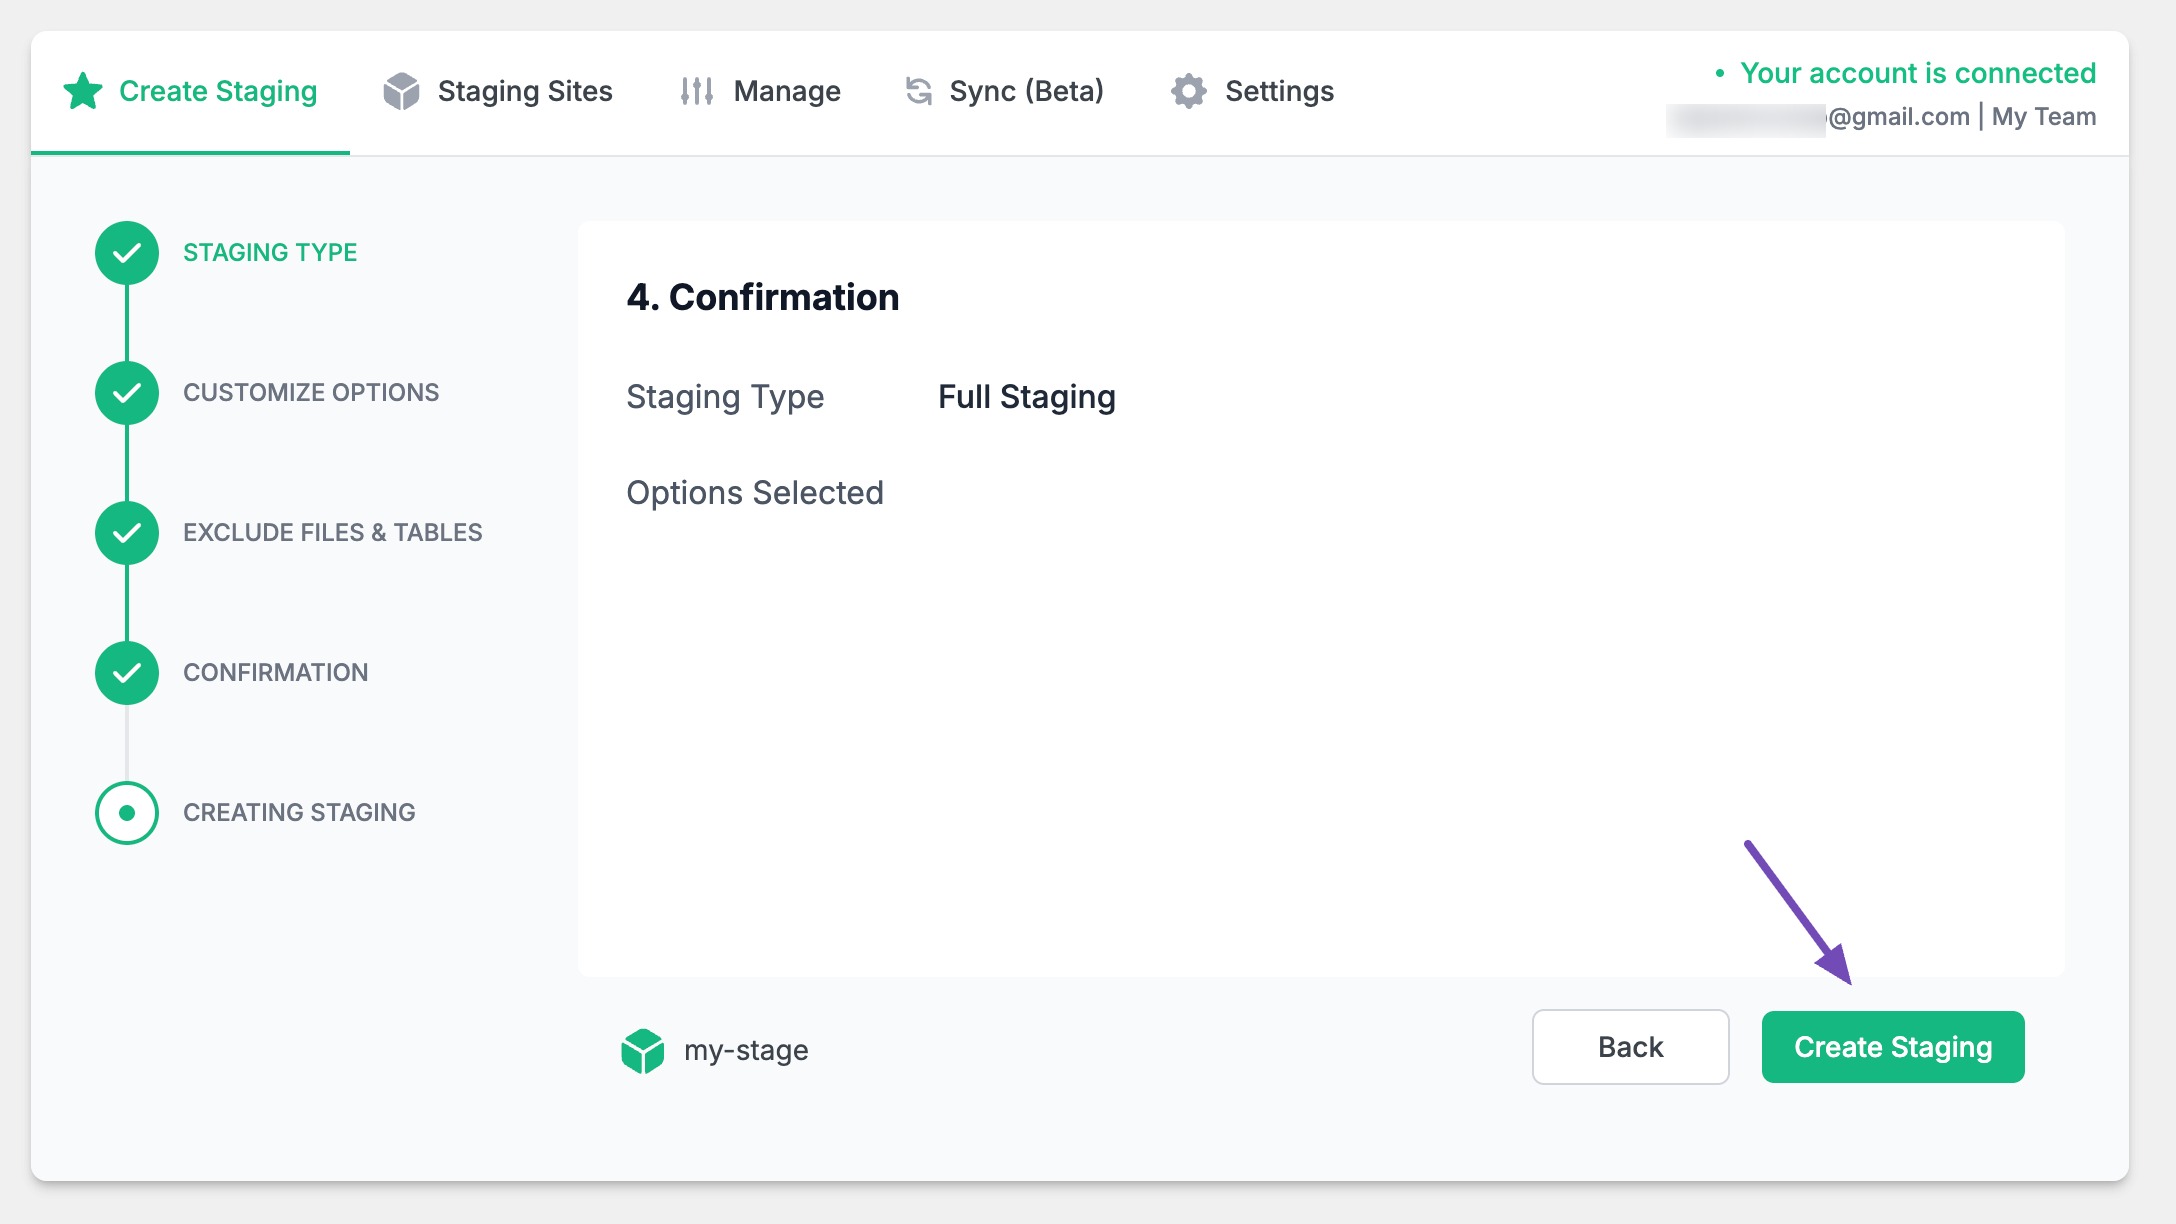Click the Staging Type step checkmark

(x=127, y=253)
